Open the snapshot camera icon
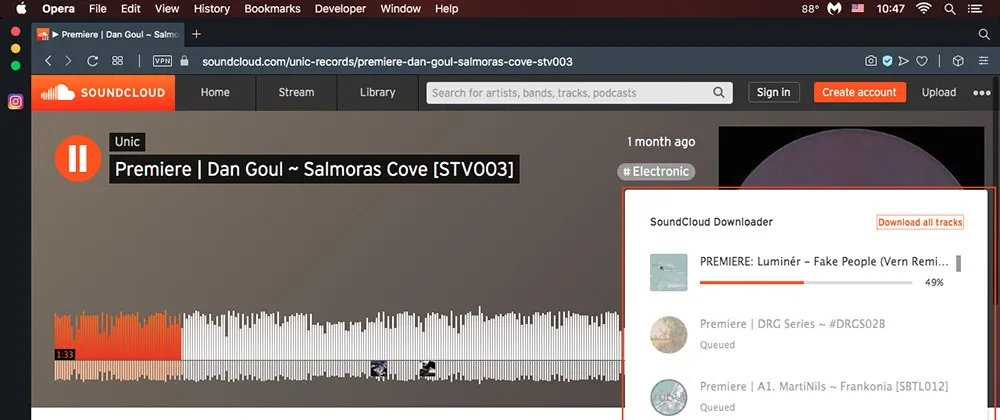 point(871,61)
